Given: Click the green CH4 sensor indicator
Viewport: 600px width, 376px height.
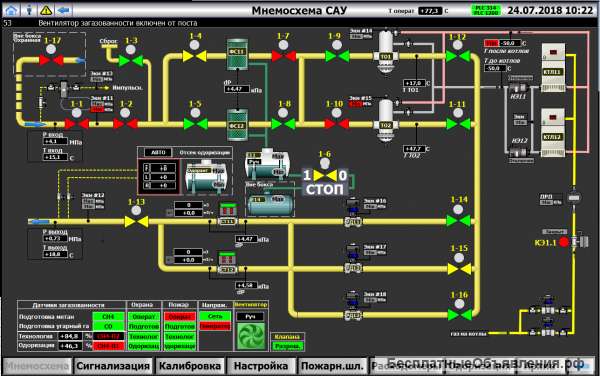Looking at the screenshot, I should [108, 317].
